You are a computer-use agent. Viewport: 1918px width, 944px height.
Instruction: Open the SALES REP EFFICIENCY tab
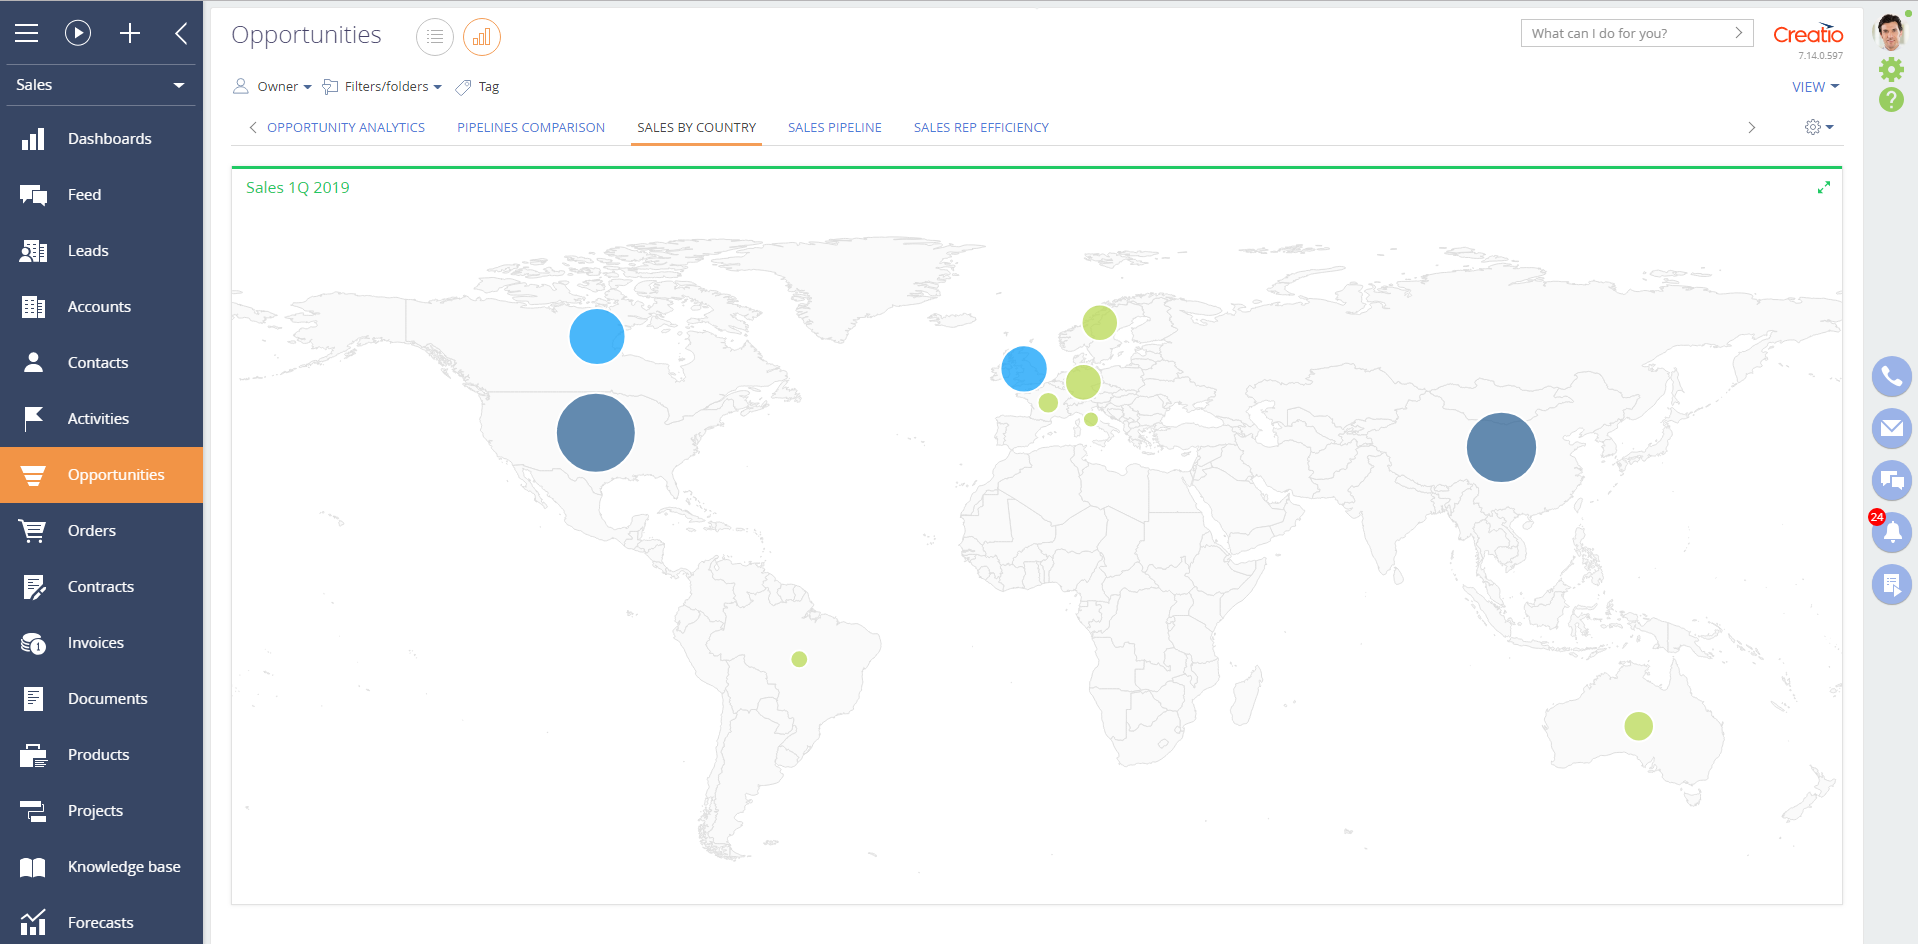pos(981,127)
